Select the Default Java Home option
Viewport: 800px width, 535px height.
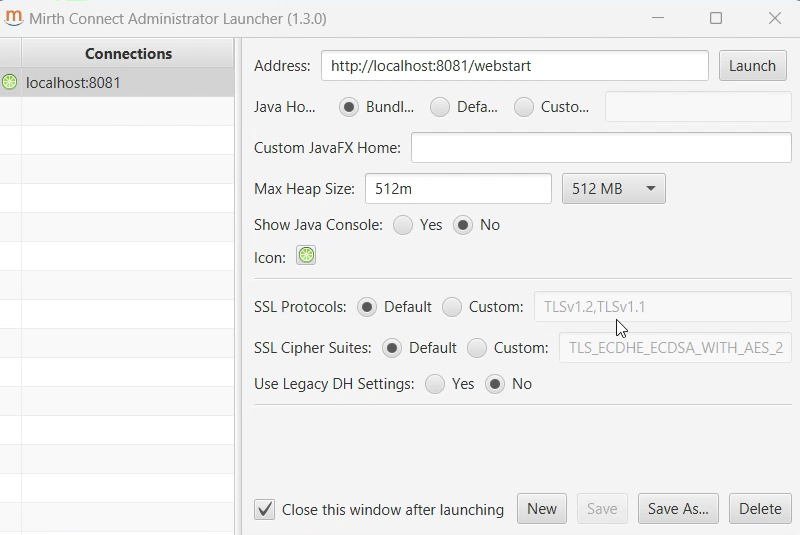(x=440, y=107)
